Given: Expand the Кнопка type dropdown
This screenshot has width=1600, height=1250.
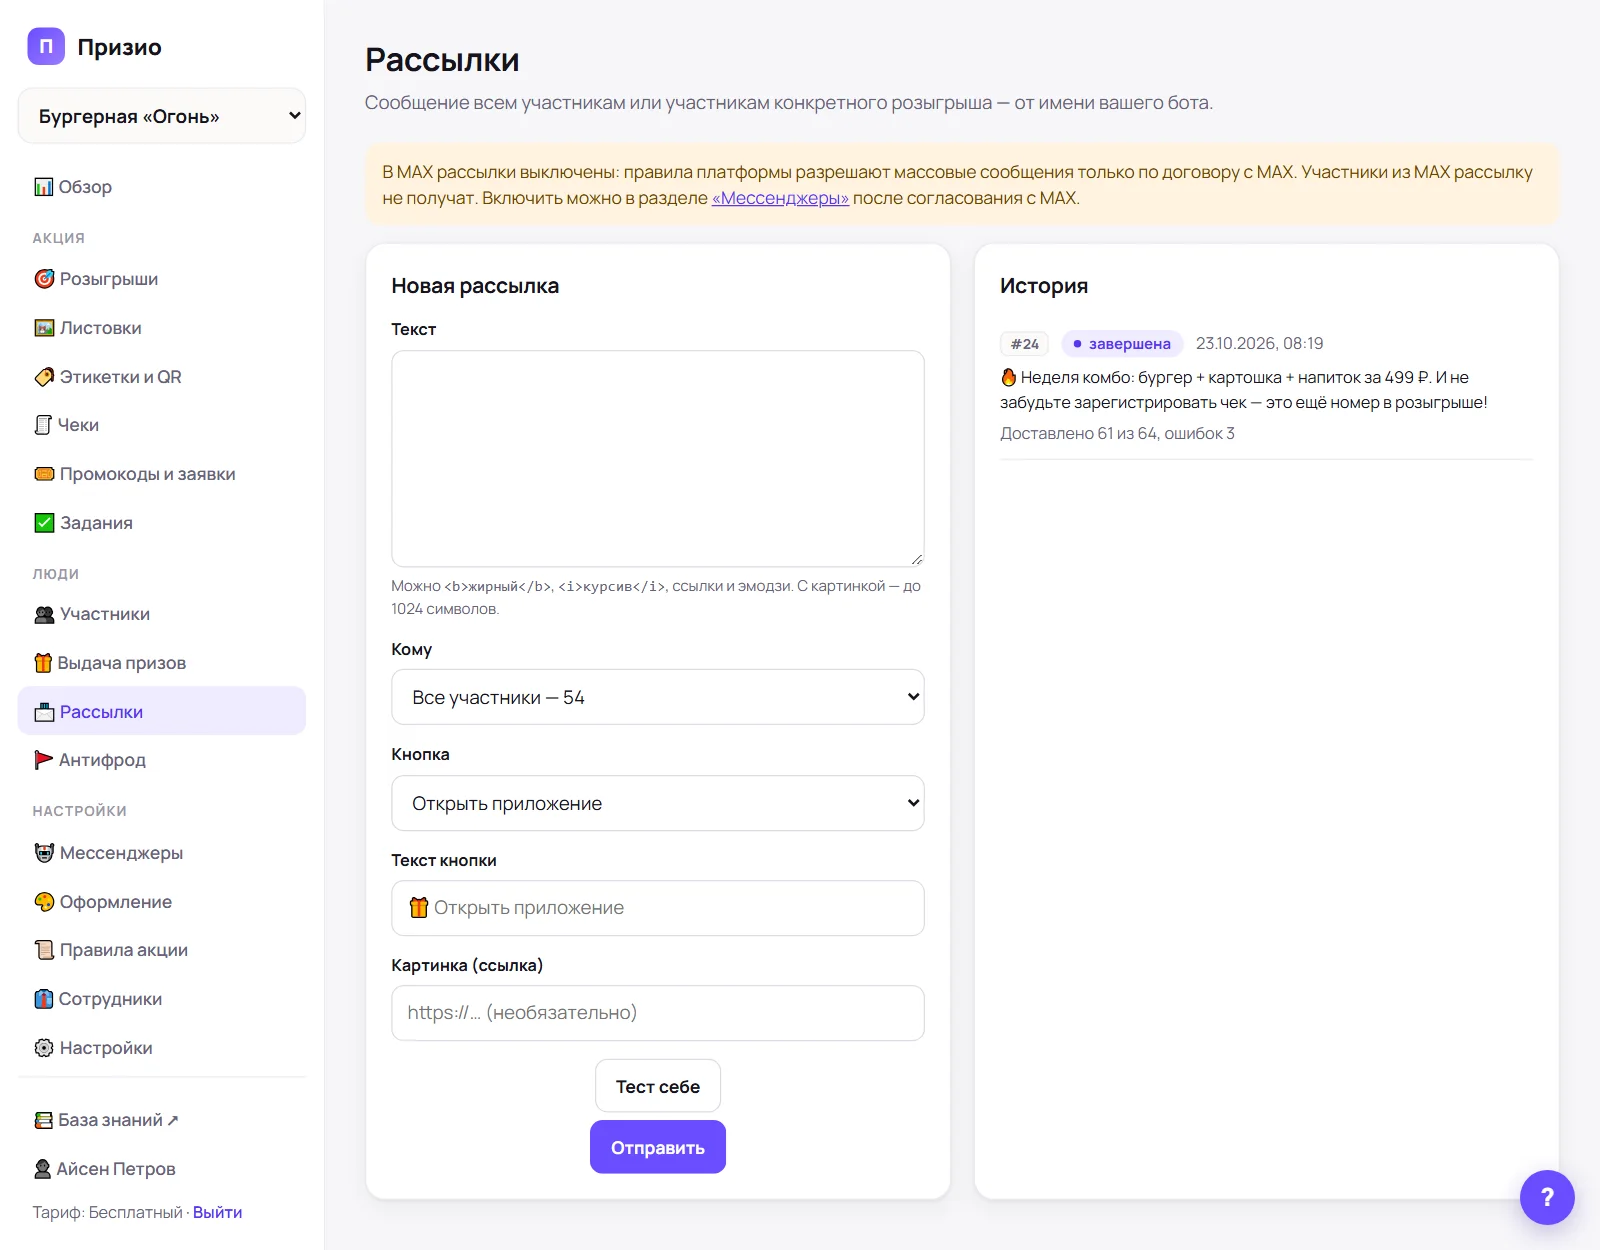Looking at the screenshot, I should [x=658, y=803].
